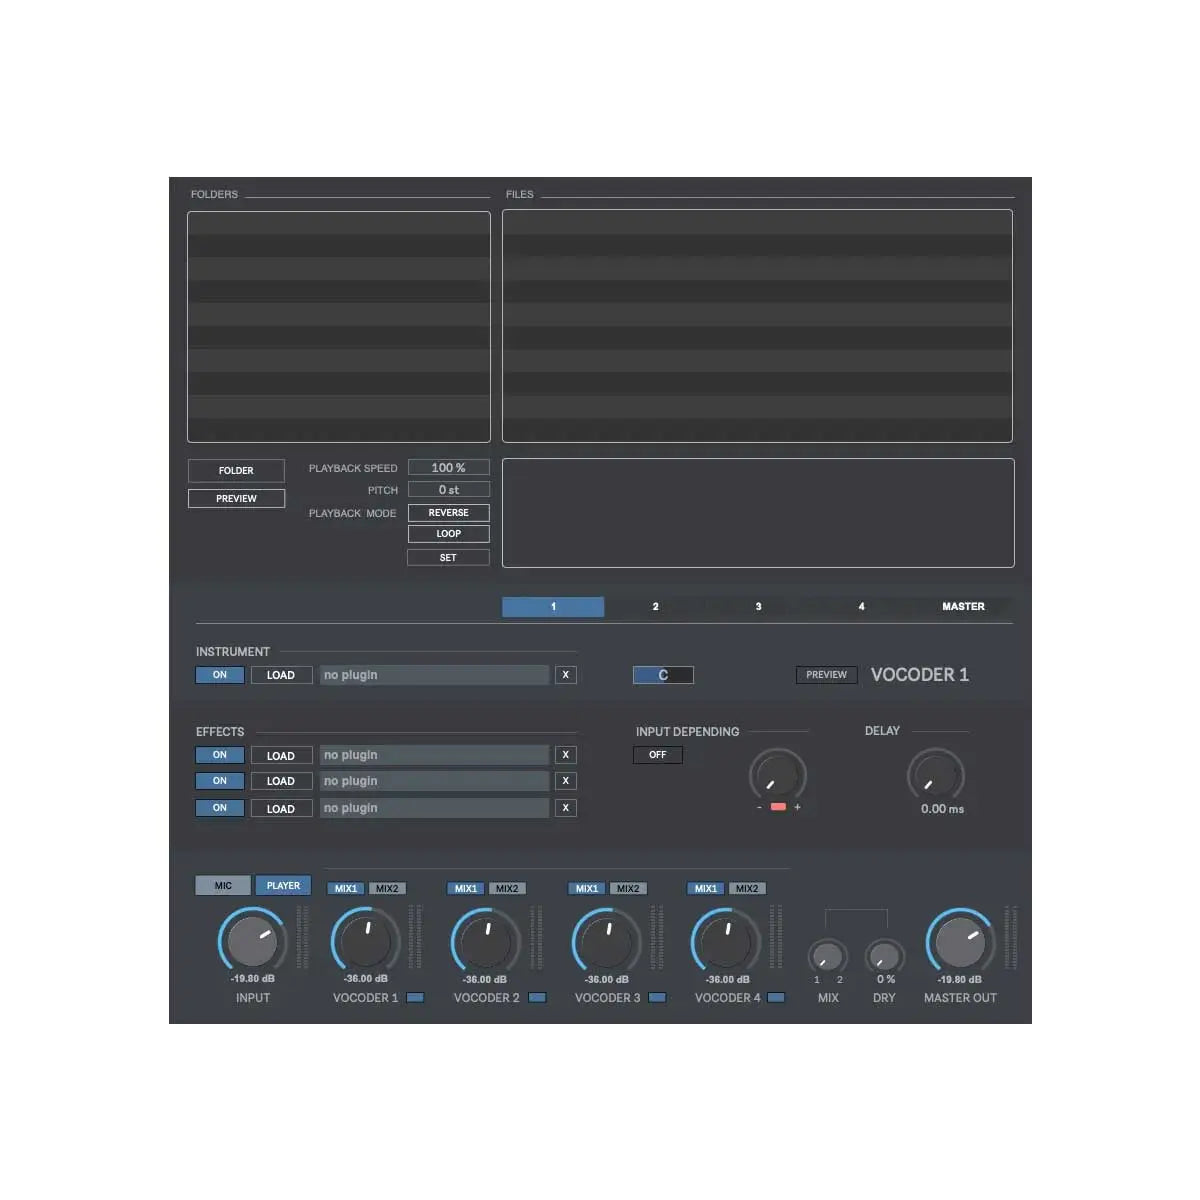Viewport: 1200px width, 1200px height.
Task: Toggle INPUT DEPENDING off switch
Action: coord(657,754)
